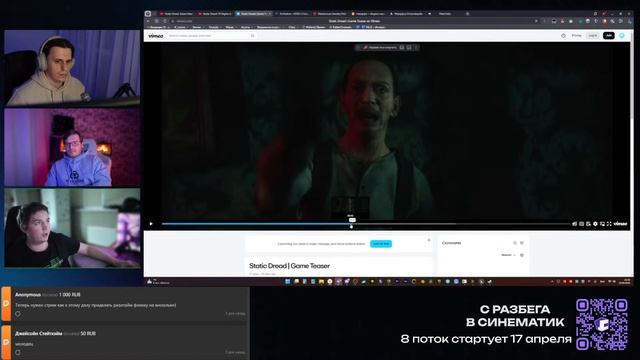Click the bottom webcam feed
This screenshot has height=360, width=640.
[x=72, y=228]
